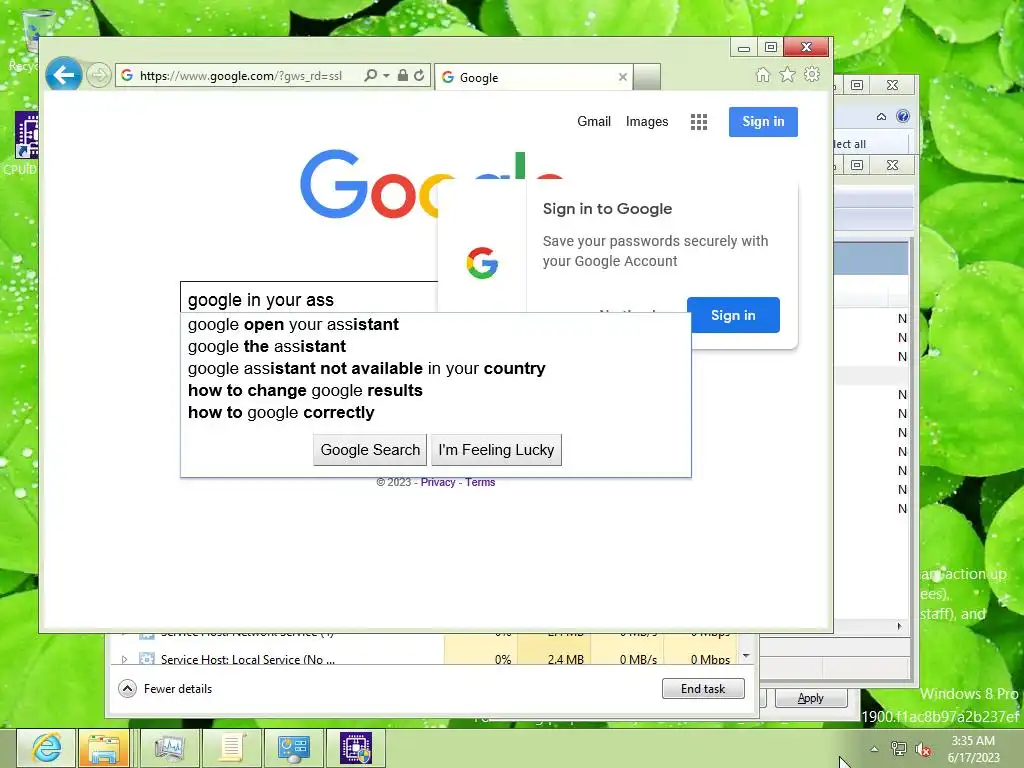This screenshot has height=768, width=1024.
Task: Open the Google apps grid icon
Action: (x=699, y=122)
